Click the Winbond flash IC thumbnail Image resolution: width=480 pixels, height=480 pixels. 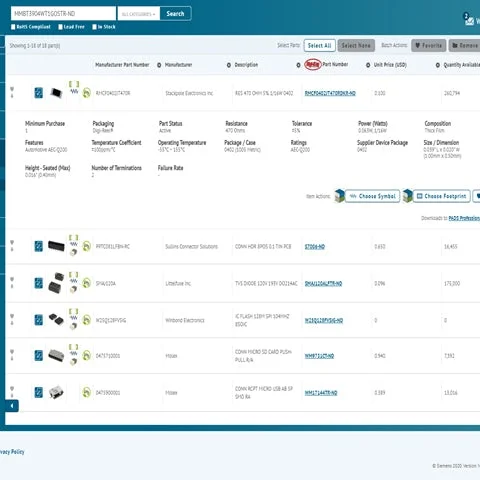coord(56,319)
